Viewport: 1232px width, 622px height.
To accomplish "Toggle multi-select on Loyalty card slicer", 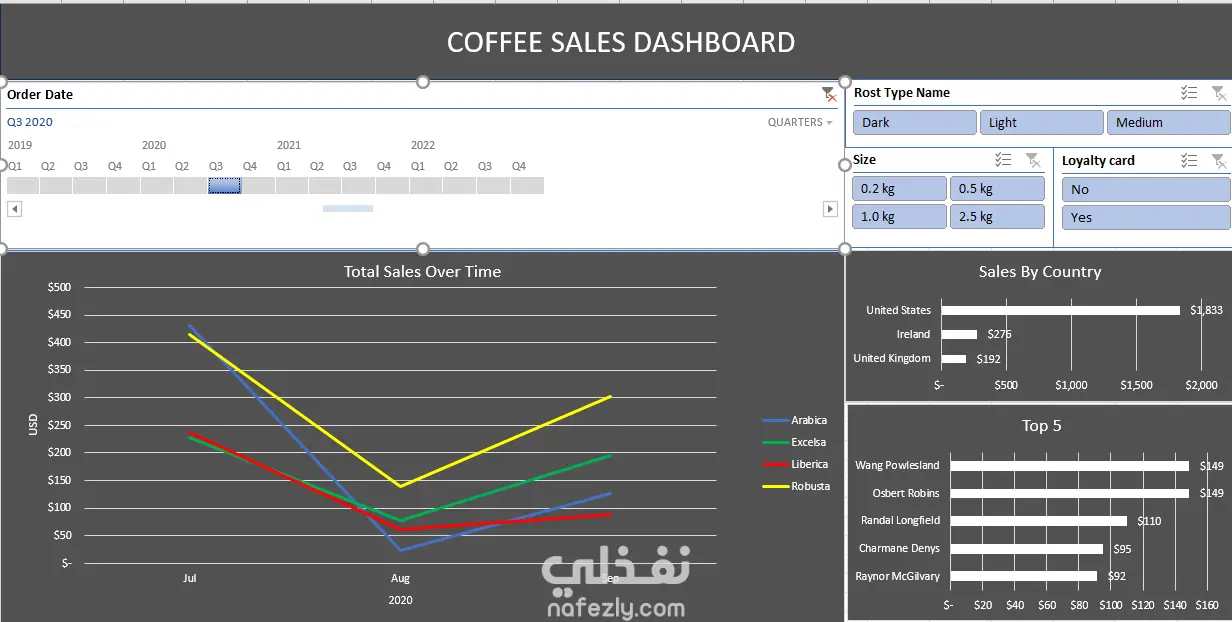I will click(1189, 160).
